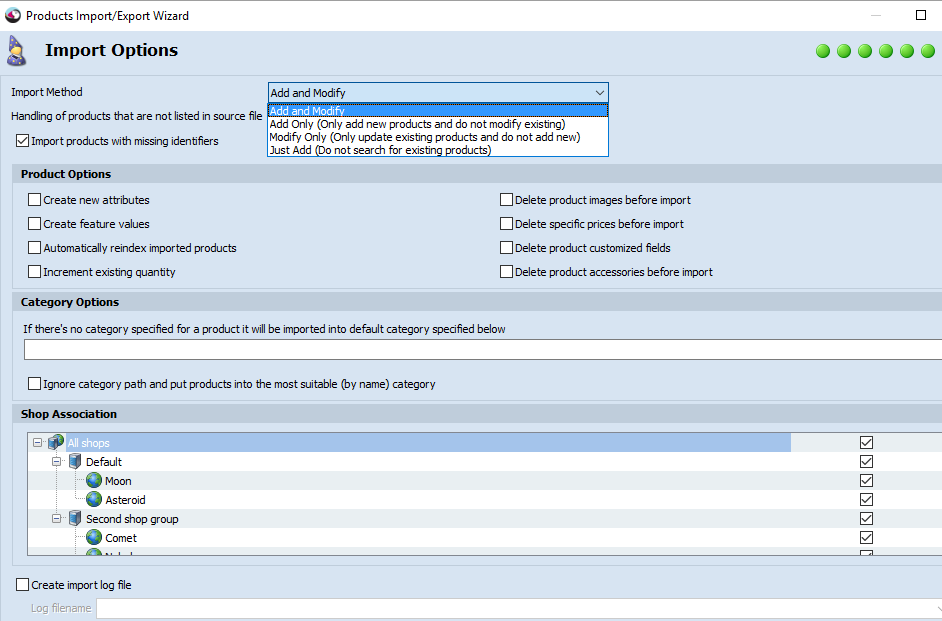
Task: Uncheck the Asteroid shop association checkbox
Action: click(866, 500)
